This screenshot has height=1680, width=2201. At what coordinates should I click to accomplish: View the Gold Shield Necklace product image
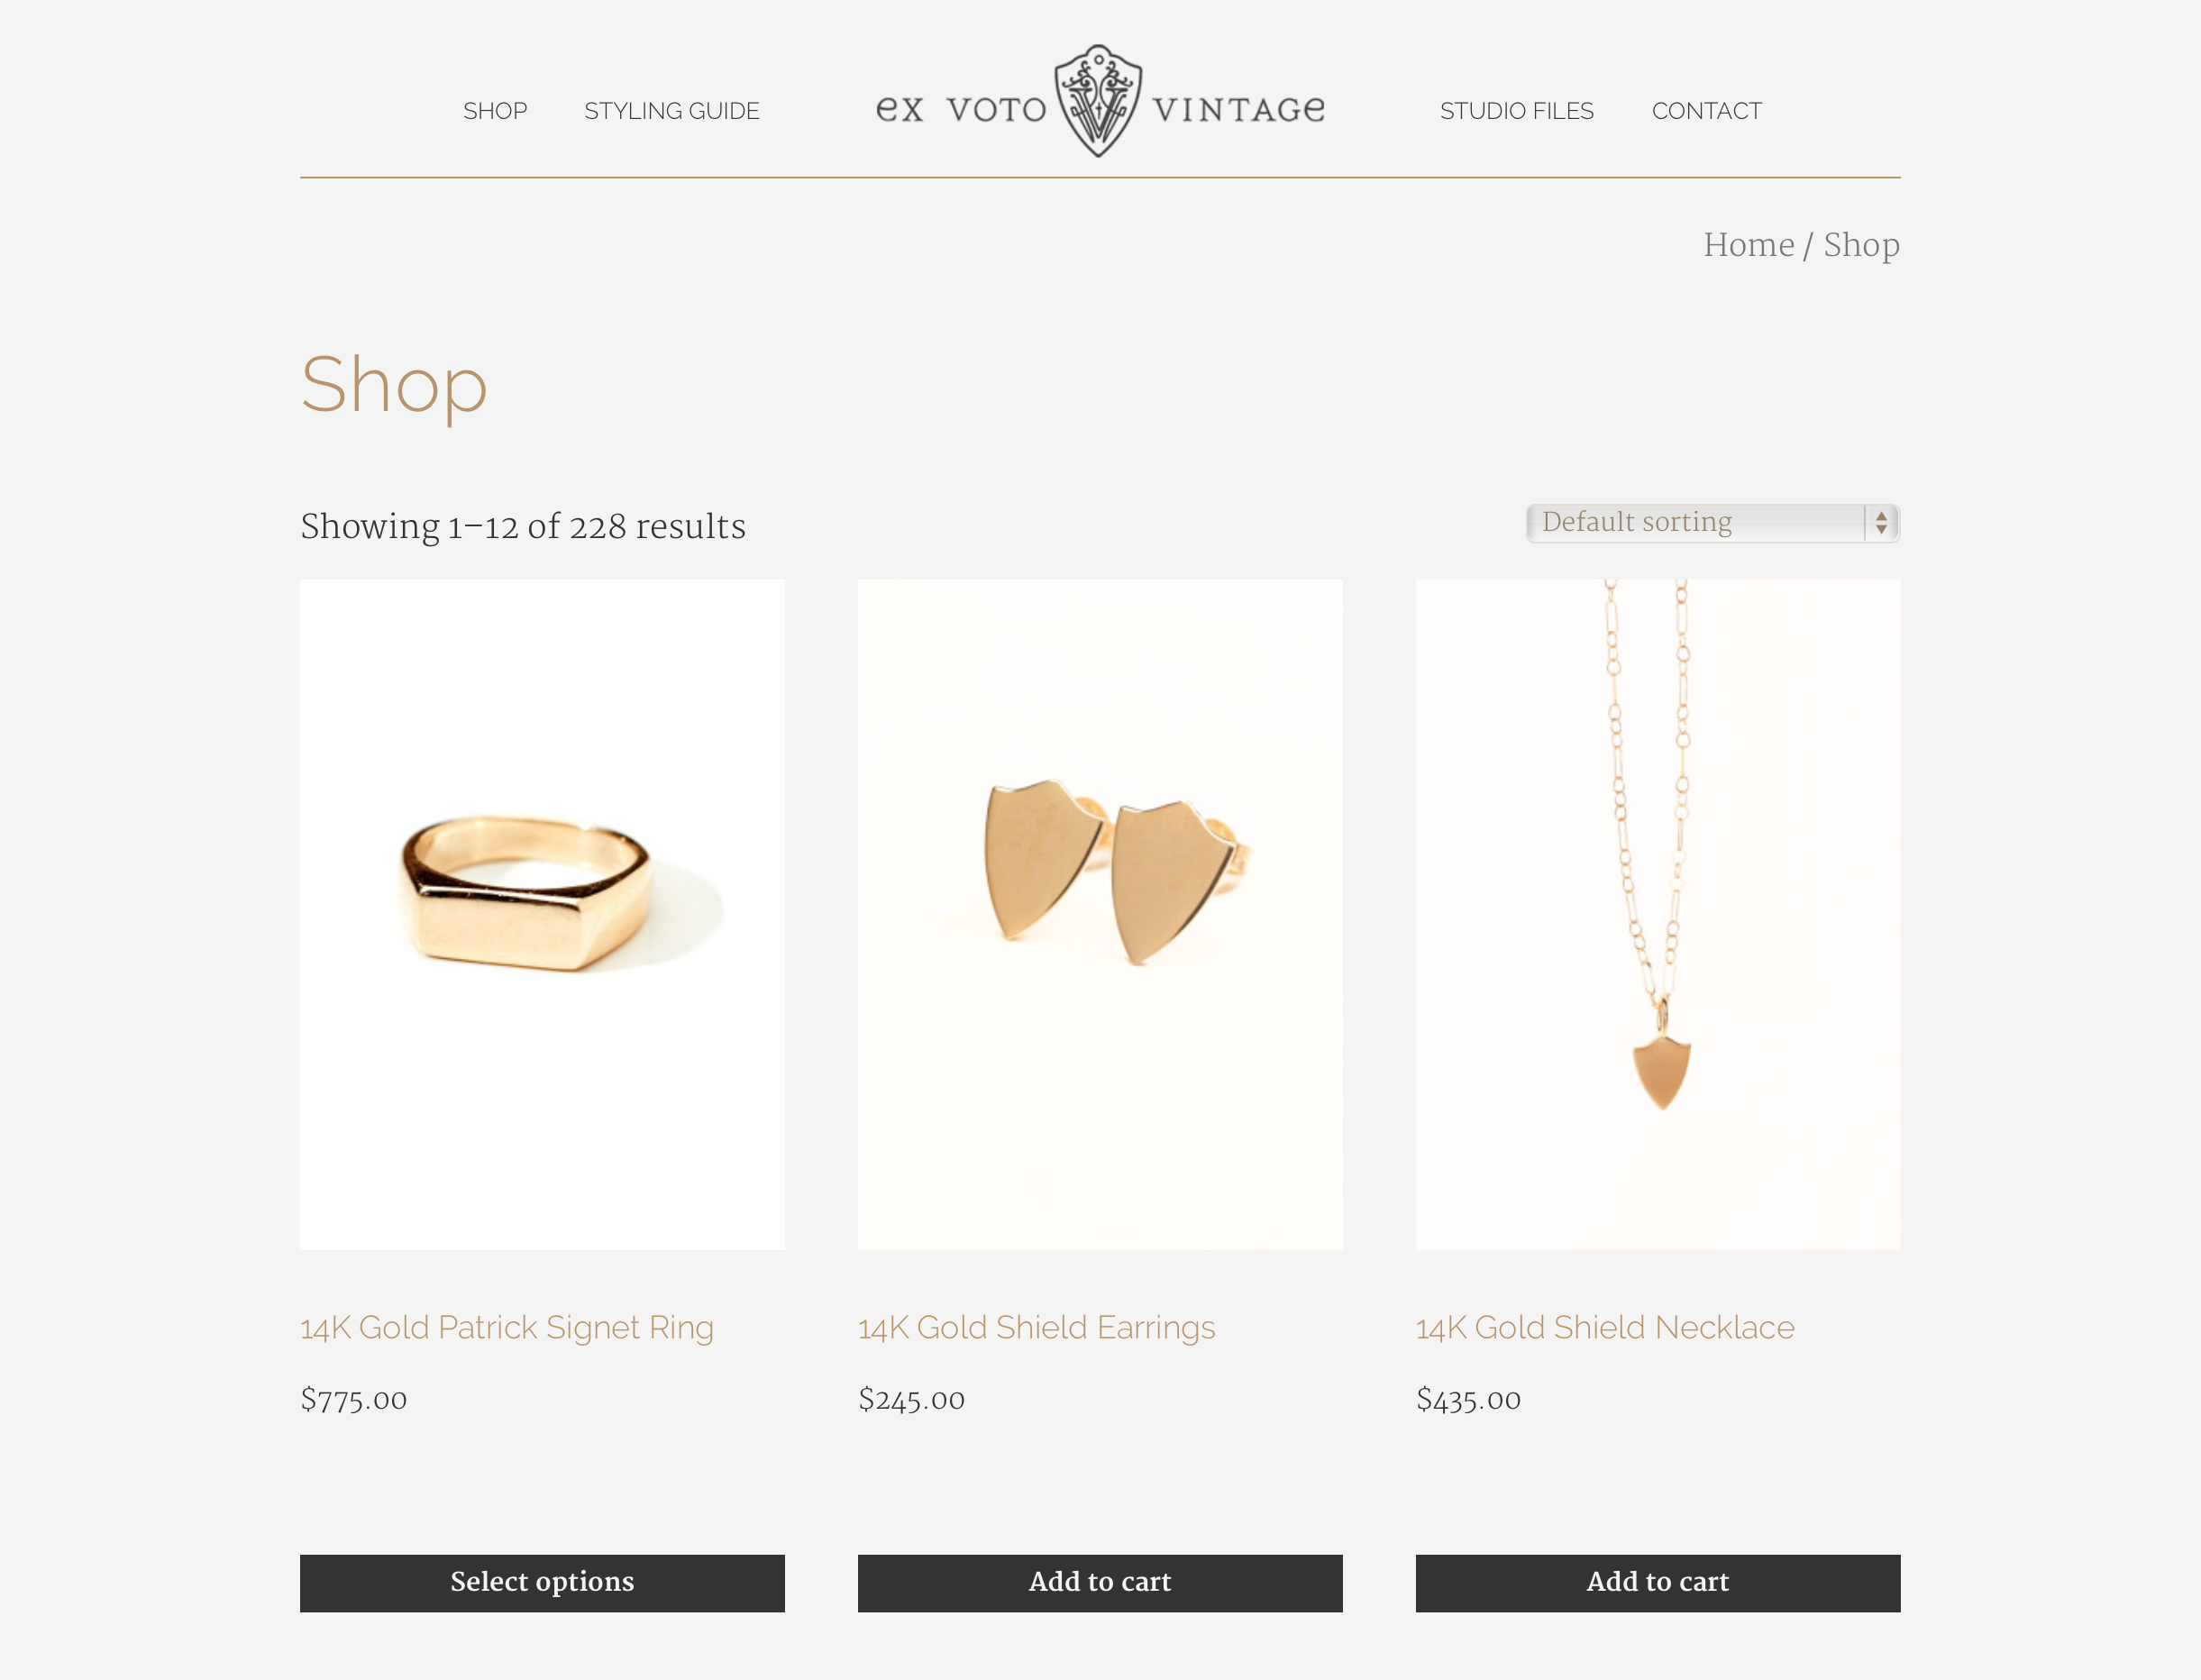tap(1658, 914)
